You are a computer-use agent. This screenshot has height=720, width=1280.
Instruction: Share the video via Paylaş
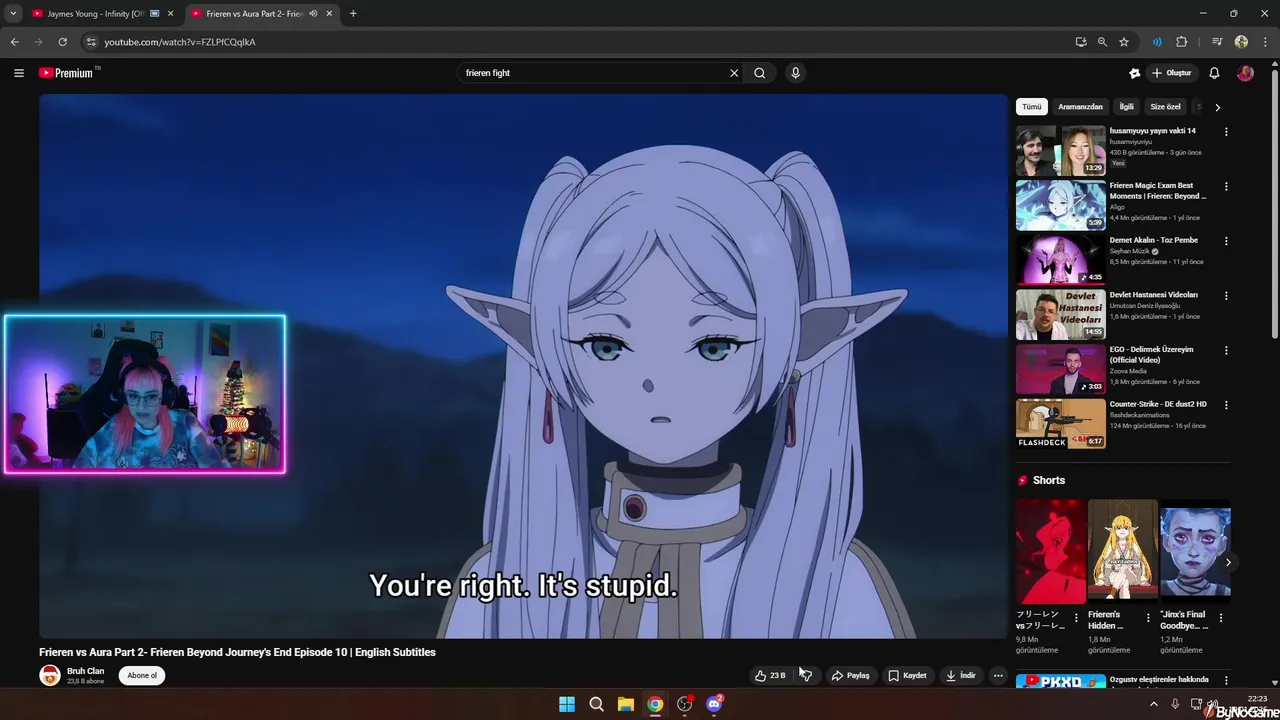coord(850,675)
